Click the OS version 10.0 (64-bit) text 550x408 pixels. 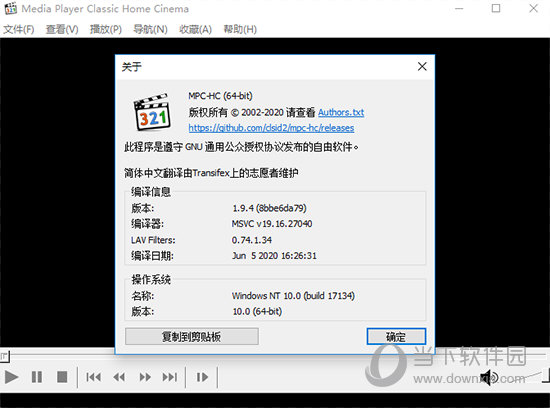point(257,312)
